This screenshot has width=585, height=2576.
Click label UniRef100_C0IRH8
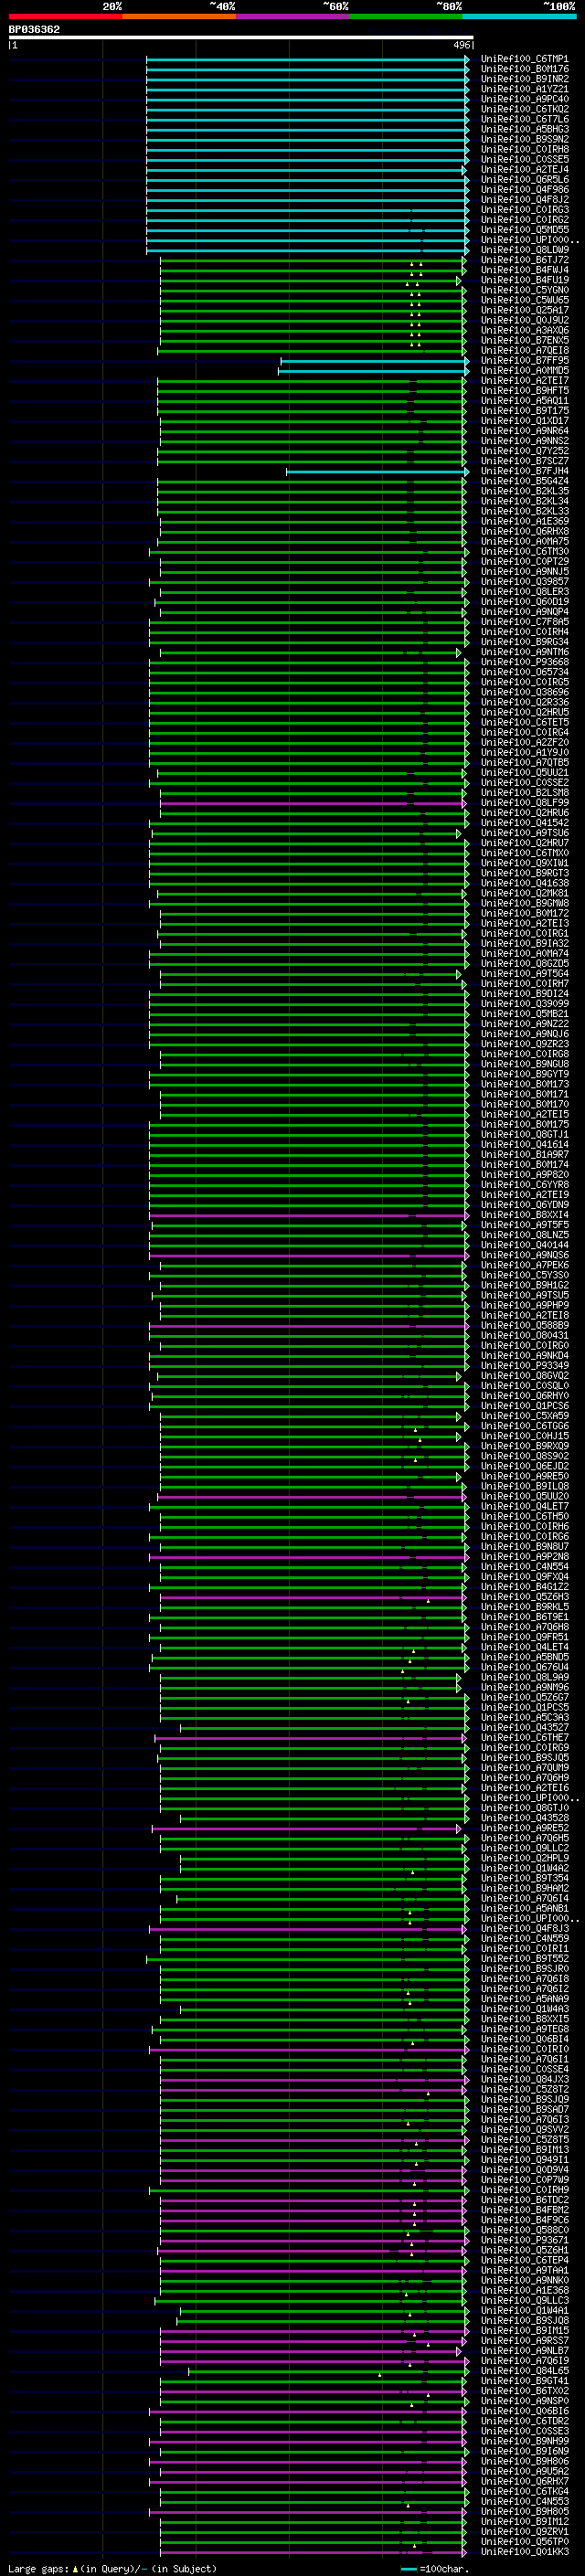click(524, 149)
